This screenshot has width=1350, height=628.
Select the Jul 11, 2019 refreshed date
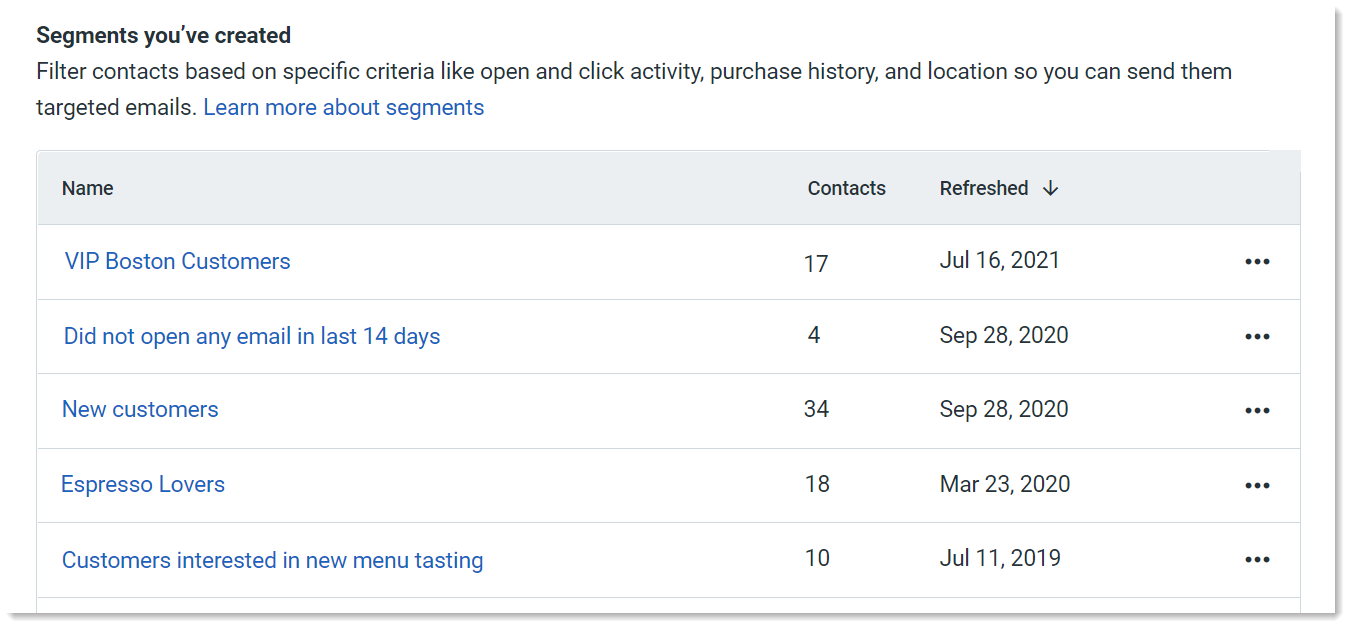pyautogui.click(x=1000, y=558)
